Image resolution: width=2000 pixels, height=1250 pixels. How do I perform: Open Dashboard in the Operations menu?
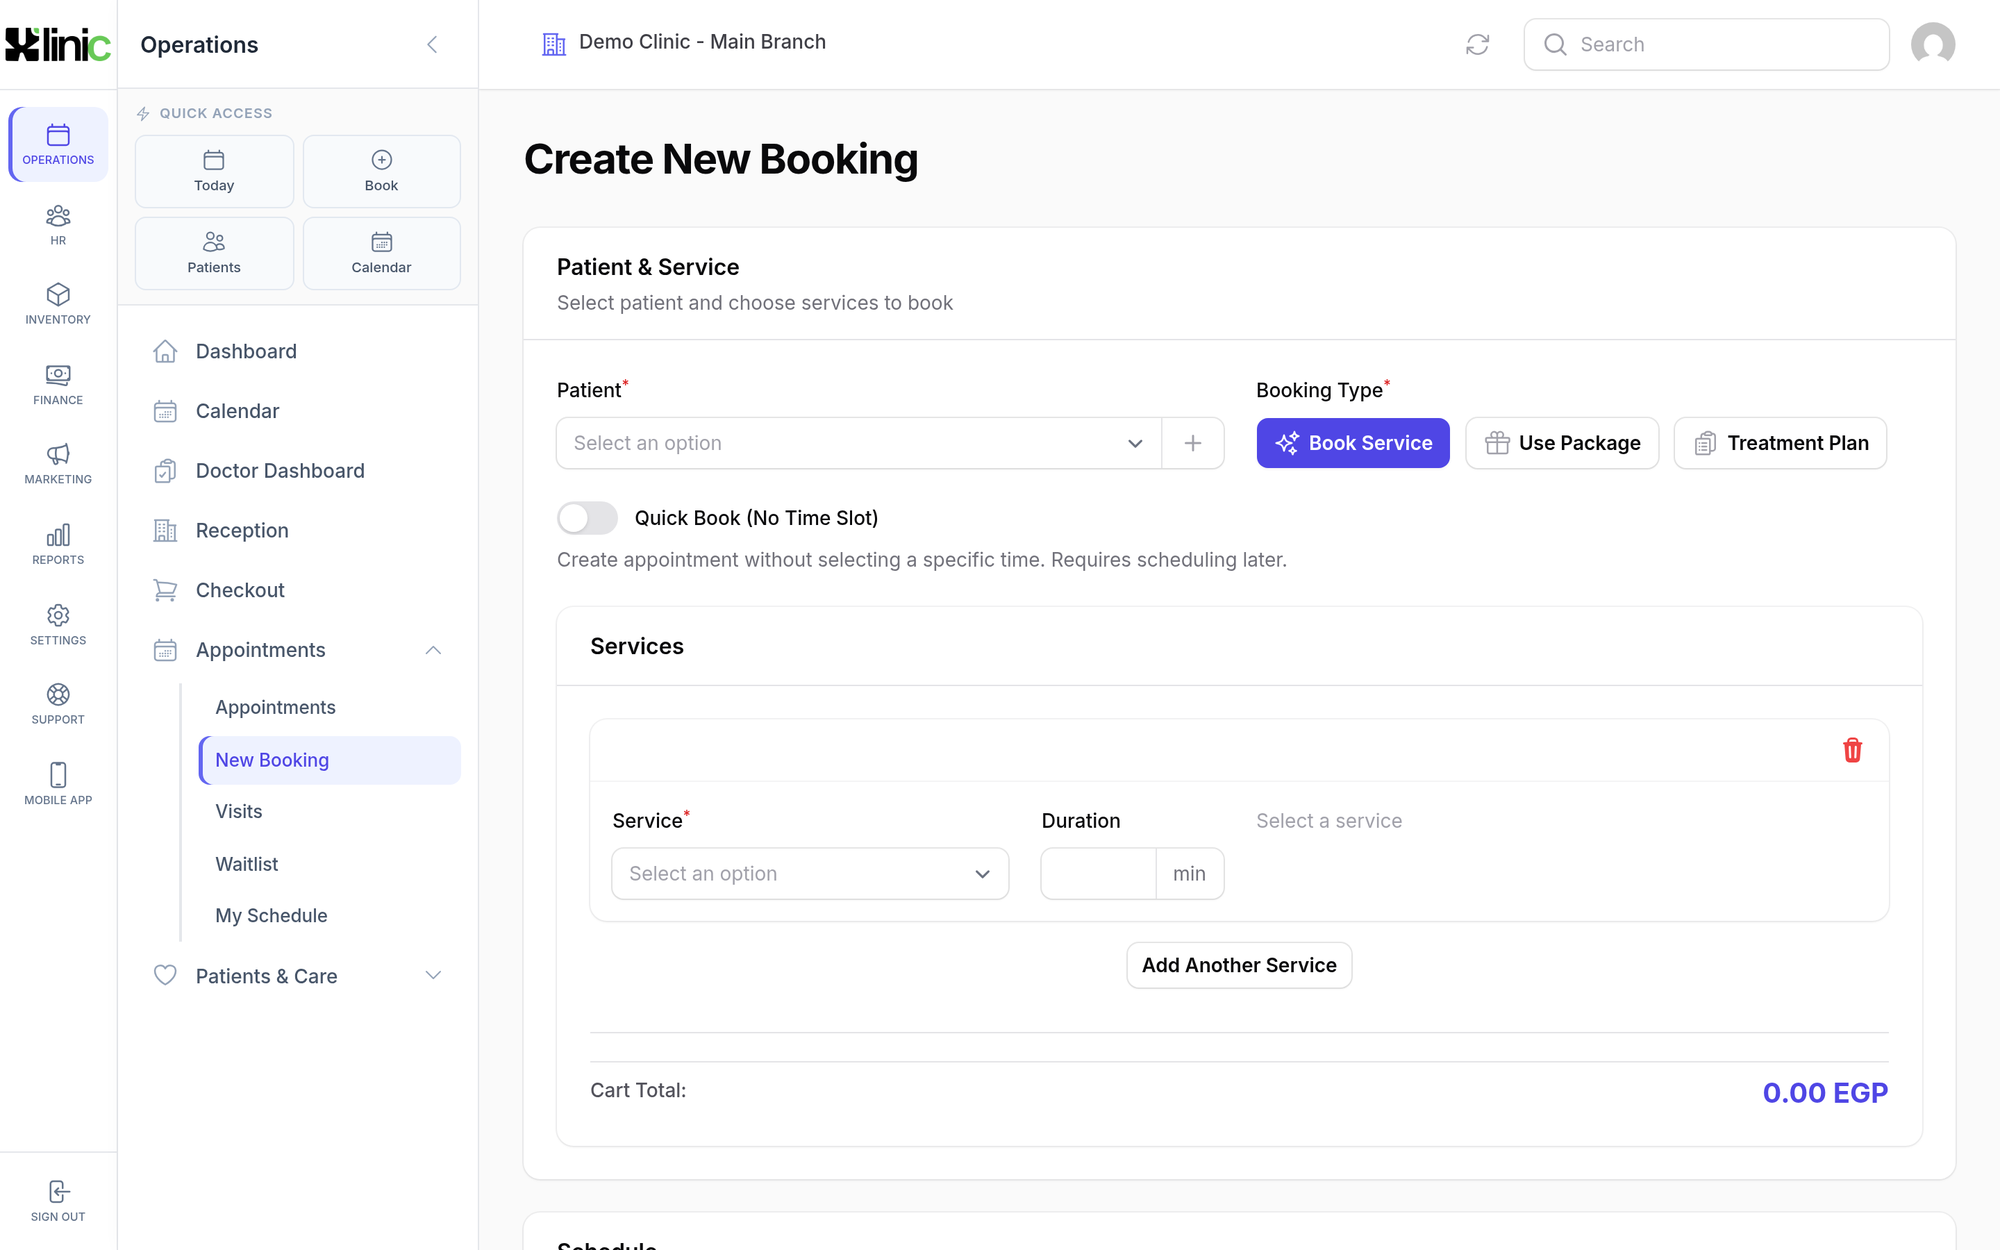298,351
